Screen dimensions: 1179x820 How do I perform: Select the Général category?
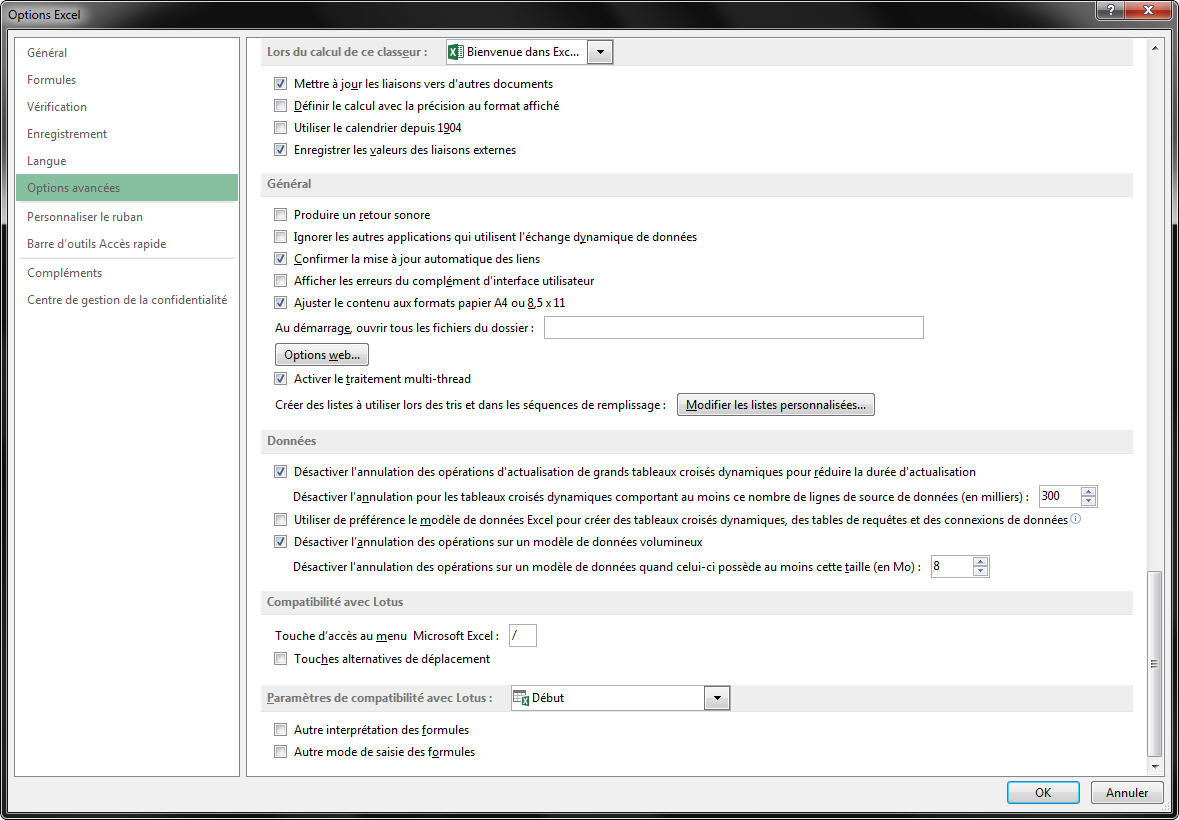point(126,53)
